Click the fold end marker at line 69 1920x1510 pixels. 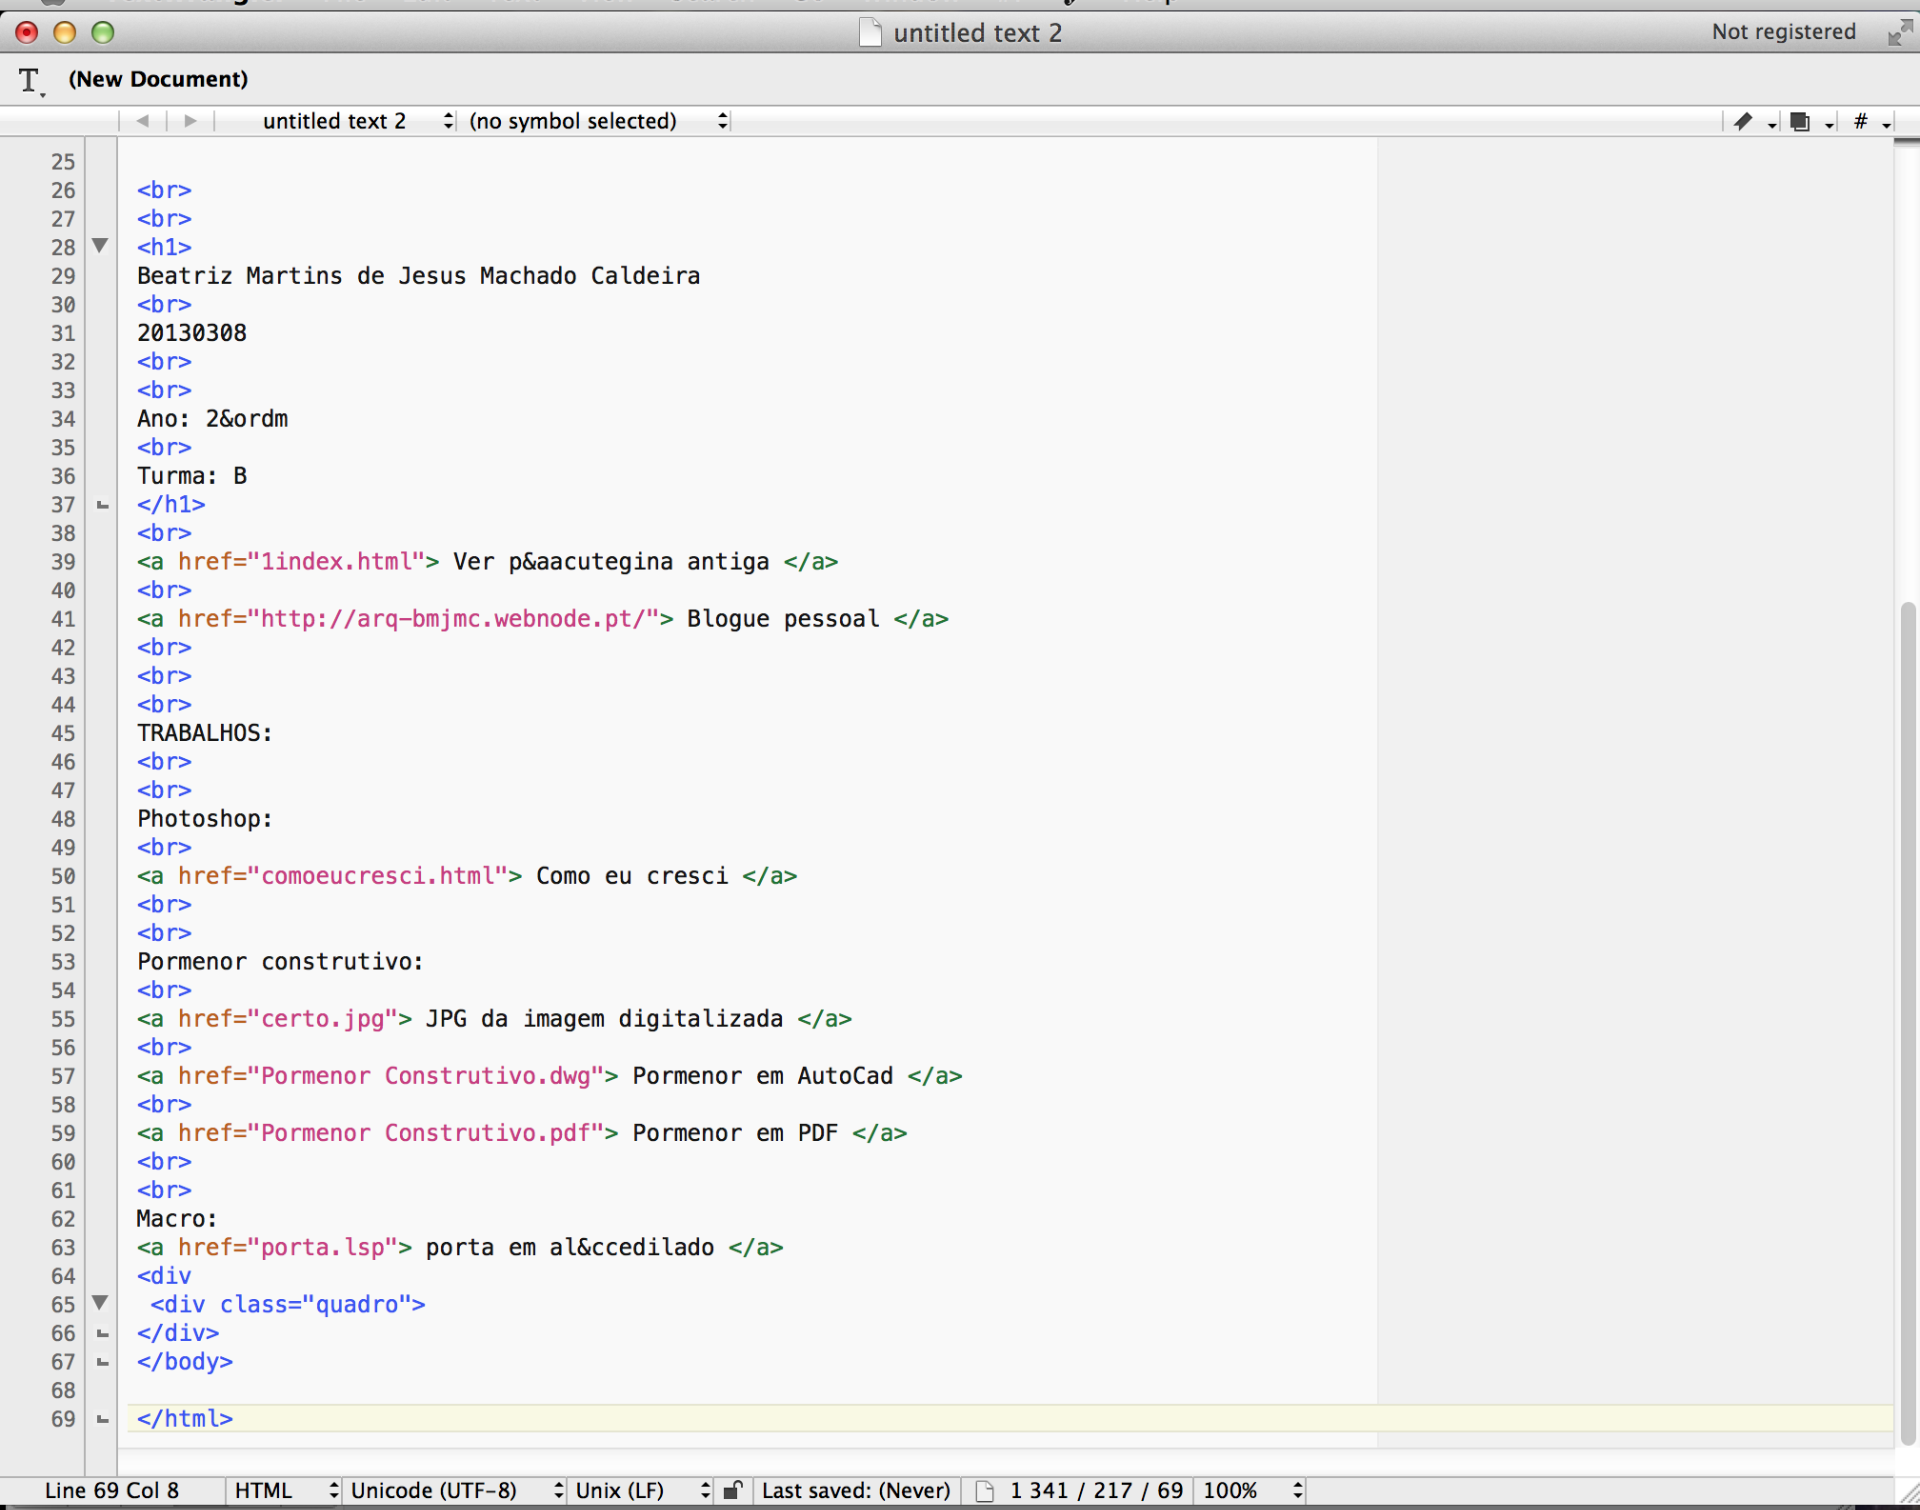tap(102, 1420)
